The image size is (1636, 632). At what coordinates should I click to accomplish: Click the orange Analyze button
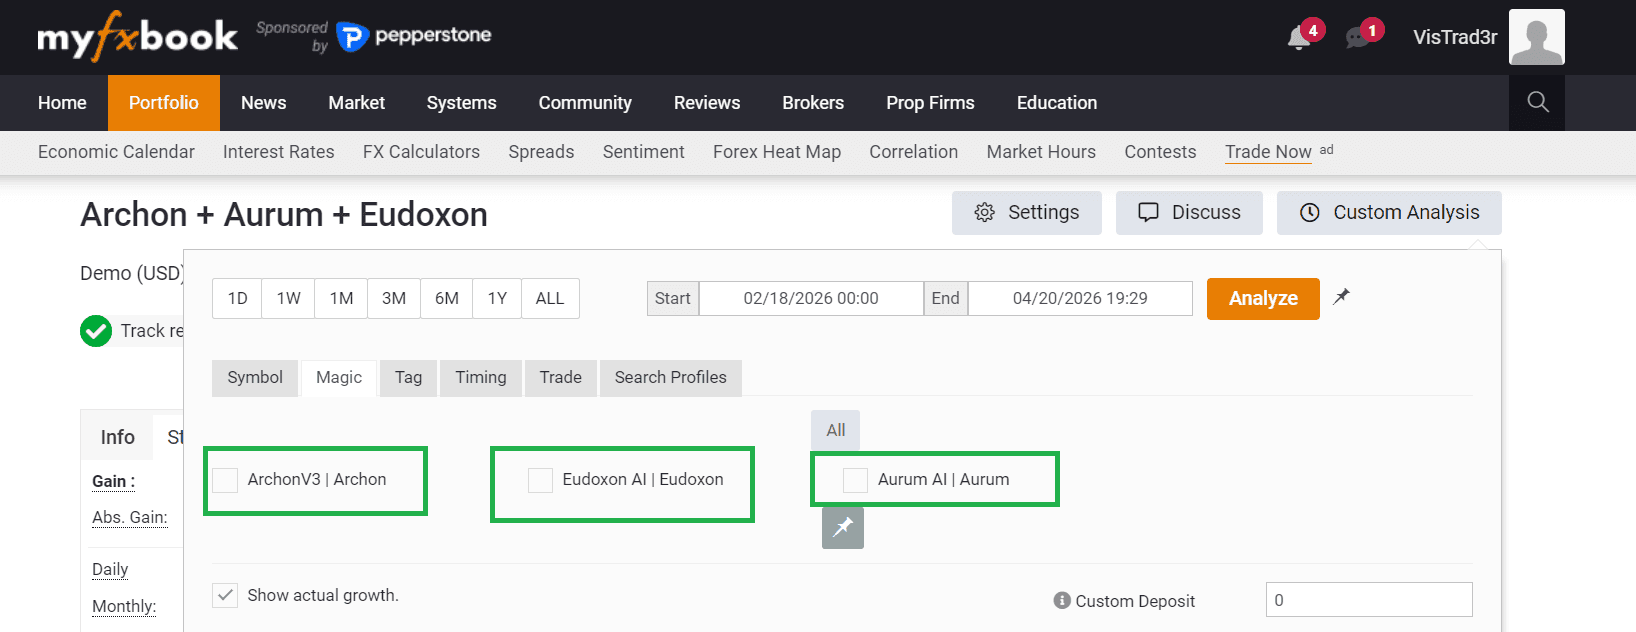point(1263,299)
